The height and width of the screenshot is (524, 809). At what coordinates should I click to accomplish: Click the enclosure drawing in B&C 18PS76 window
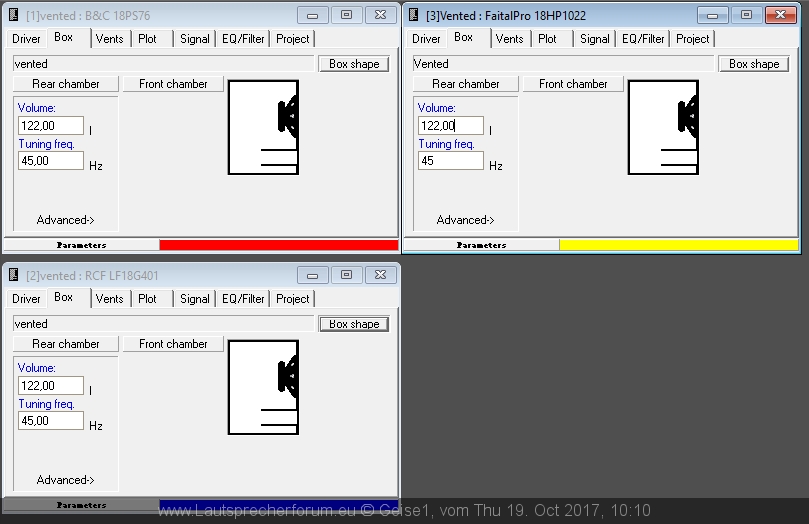point(263,127)
